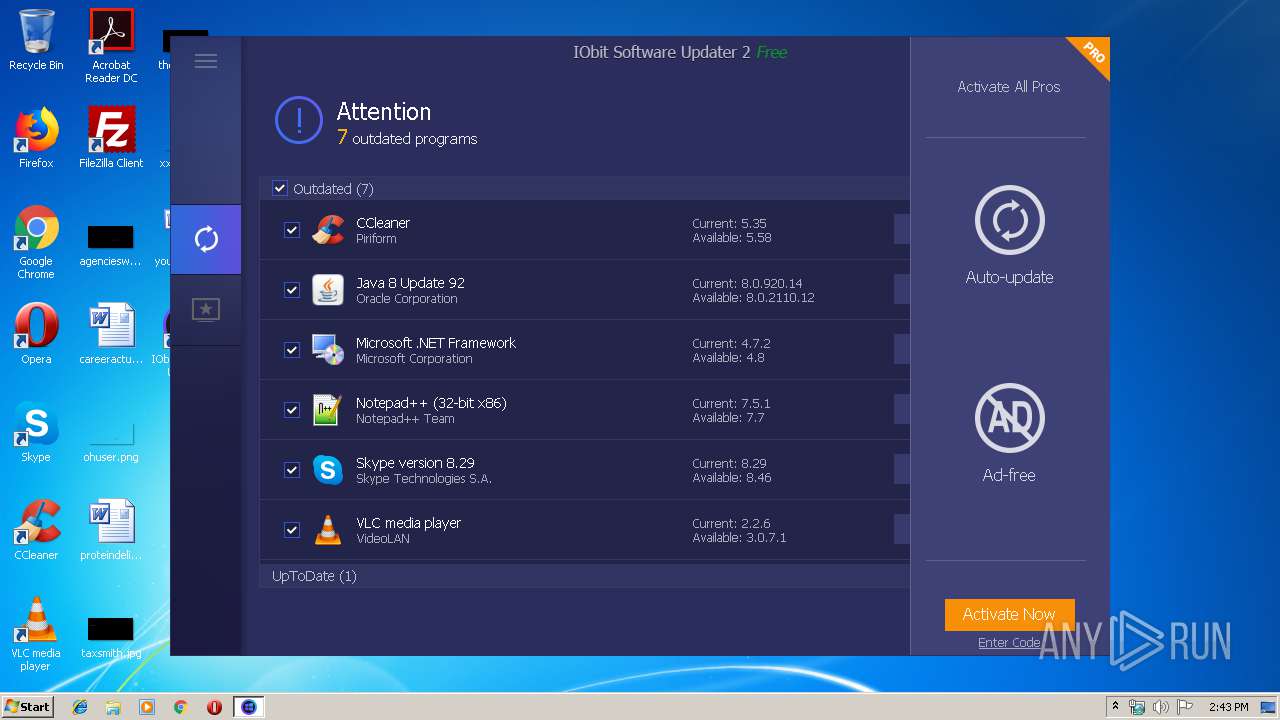Click the taskbar clock showing 2:43 PM
Viewport: 1280px width, 720px height.
tap(1228, 707)
